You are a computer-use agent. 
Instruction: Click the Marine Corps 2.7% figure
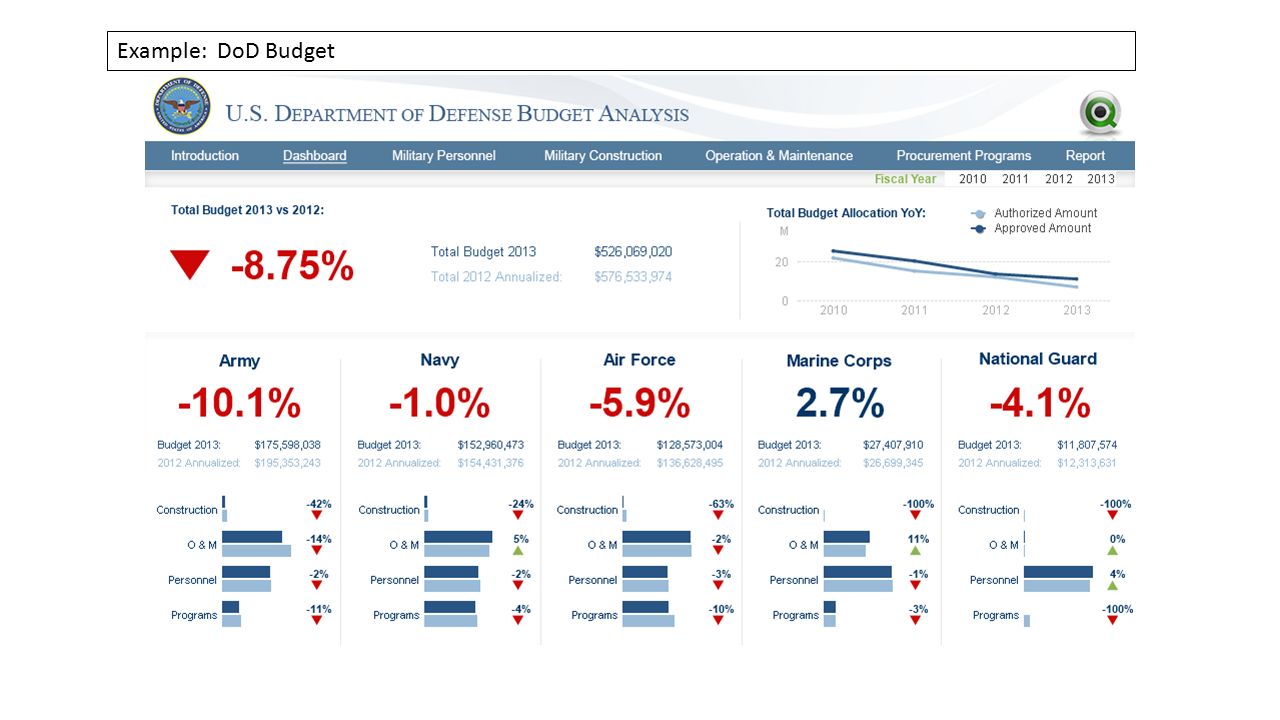[x=840, y=403]
